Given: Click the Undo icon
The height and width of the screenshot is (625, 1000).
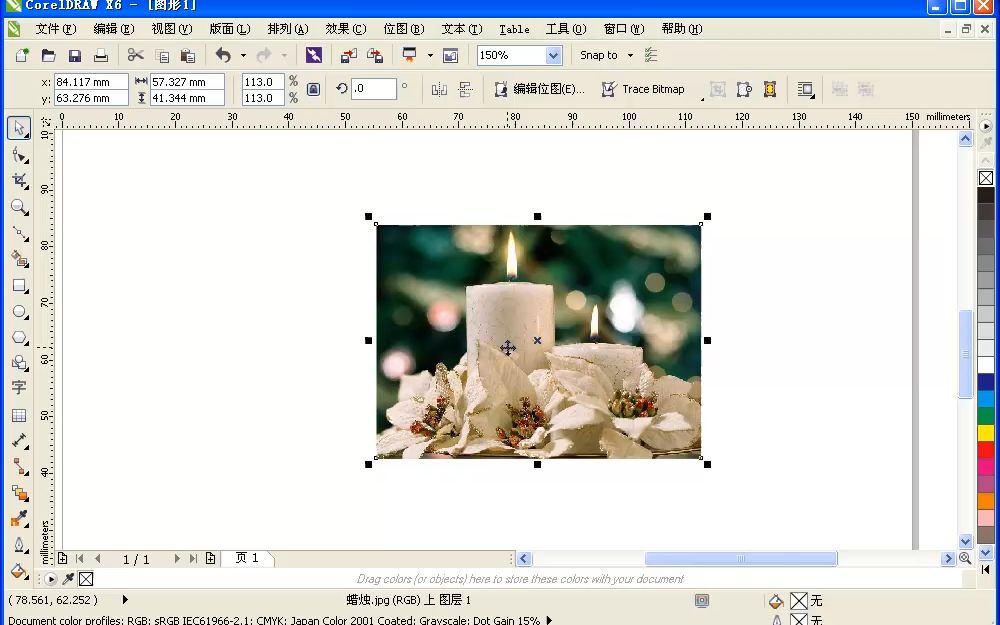Looking at the screenshot, I should (x=226, y=55).
